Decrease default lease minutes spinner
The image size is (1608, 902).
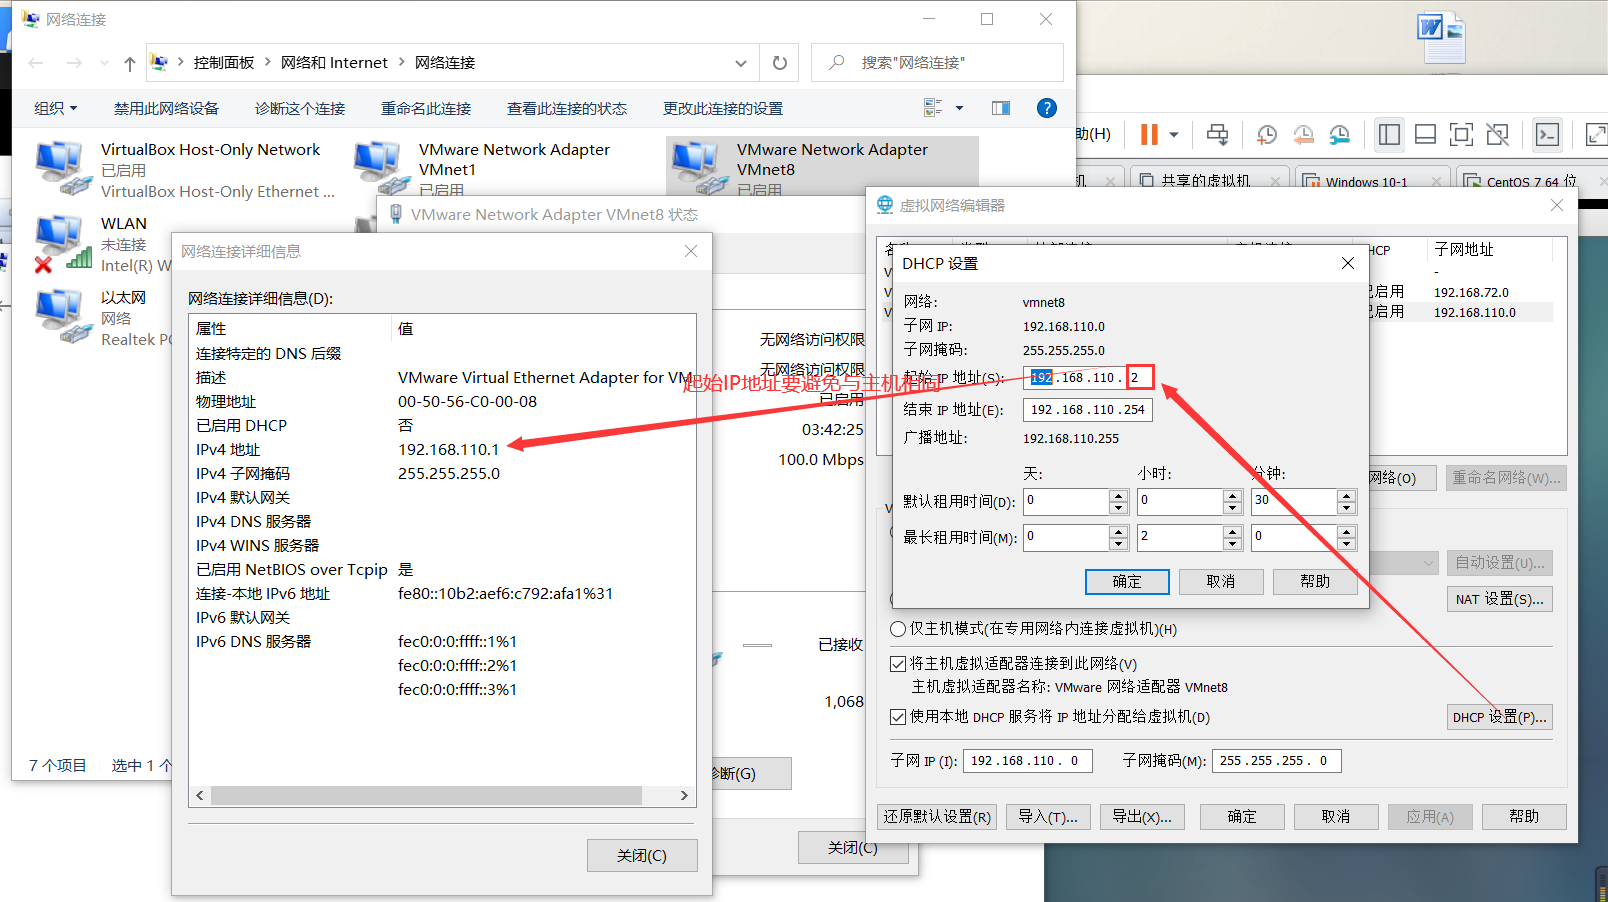1347,507
